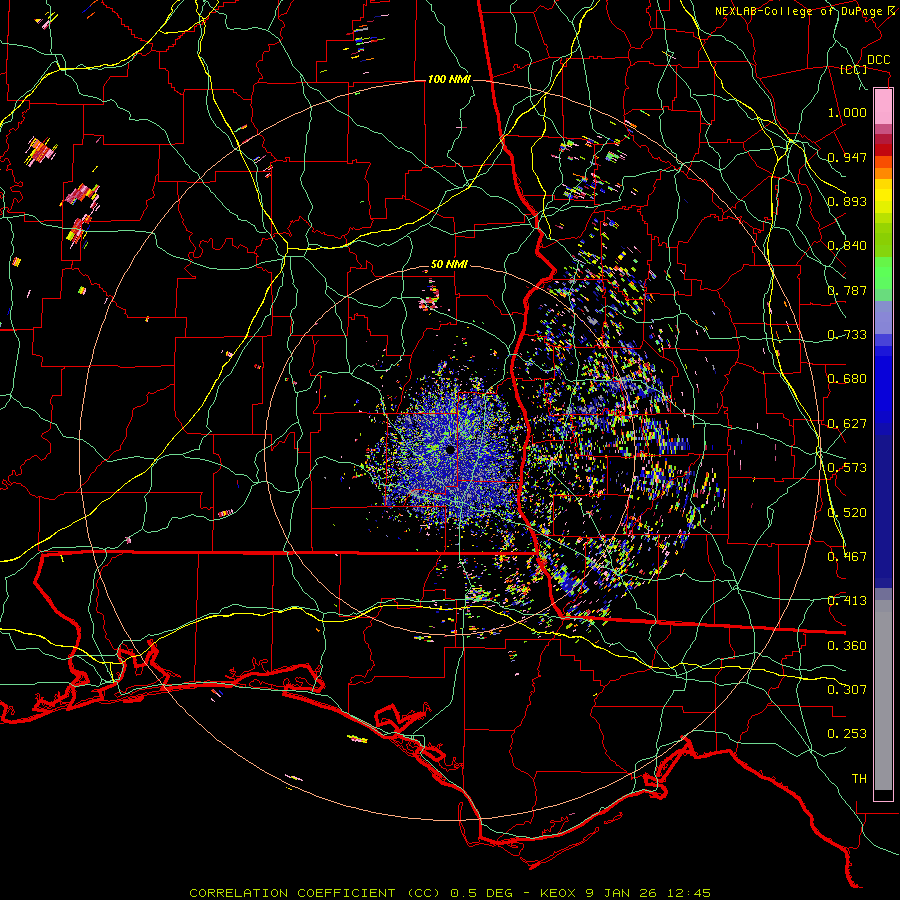Select the 0.840 legend value
This screenshot has height=900, width=900.
(x=847, y=246)
